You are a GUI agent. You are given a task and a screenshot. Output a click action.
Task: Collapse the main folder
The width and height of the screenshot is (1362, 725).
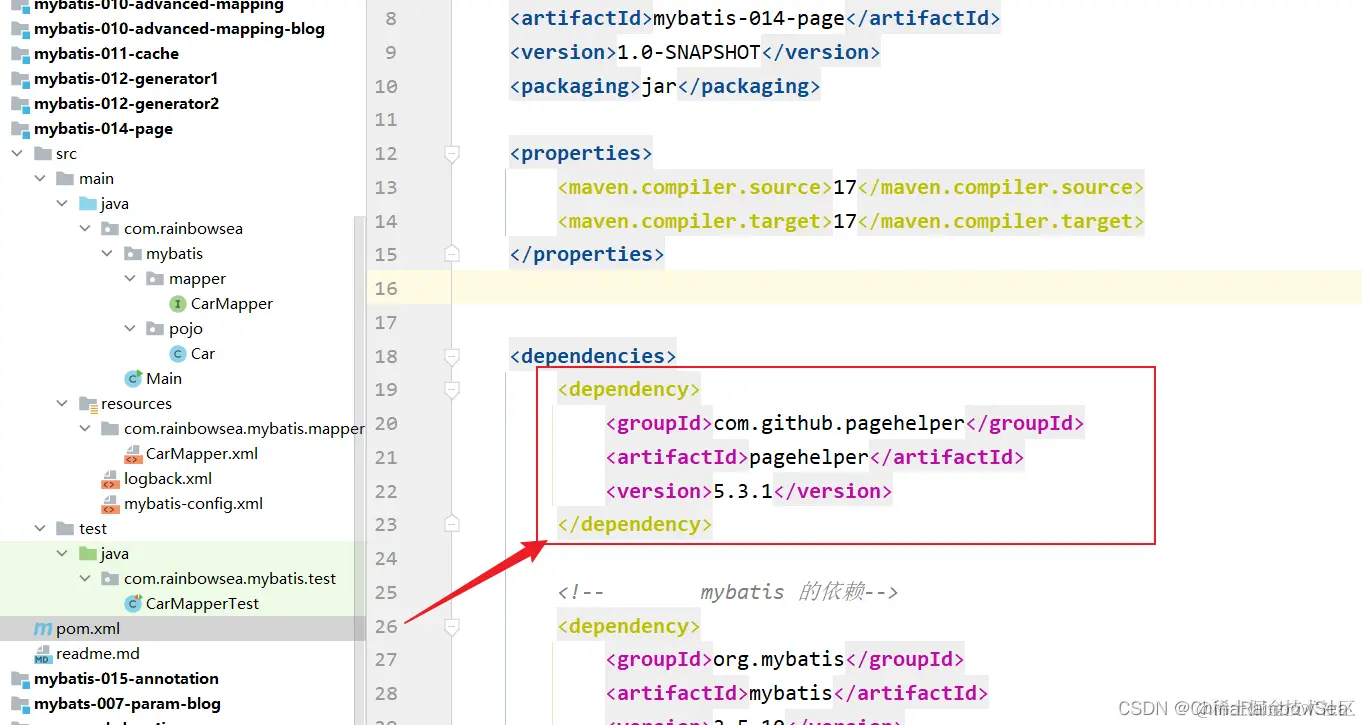tap(40, 179)
